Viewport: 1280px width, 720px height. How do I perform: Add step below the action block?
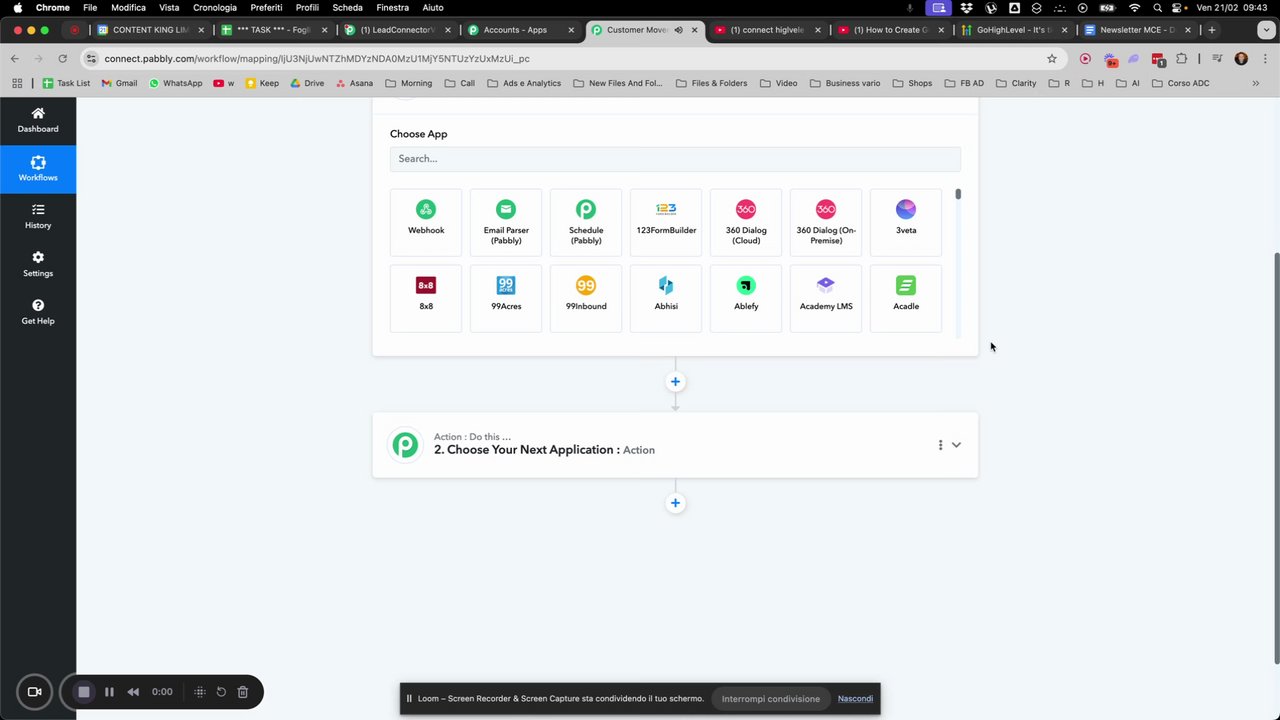tap(675, 503)
